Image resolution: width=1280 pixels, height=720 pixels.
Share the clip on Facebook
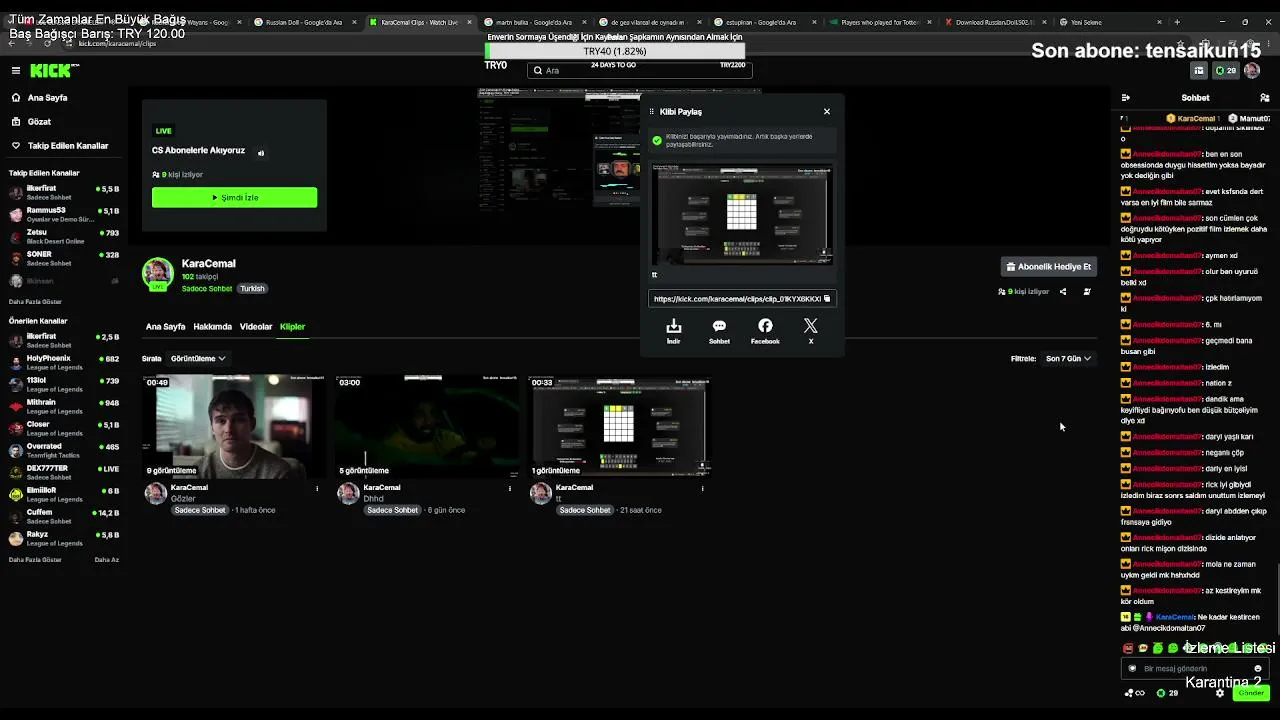pyautogui.click(x=765, y=331)
